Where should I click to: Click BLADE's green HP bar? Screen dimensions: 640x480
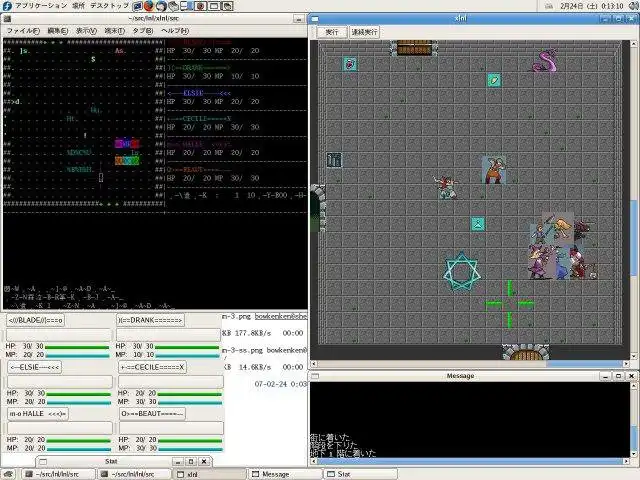[x=77, y=347]
